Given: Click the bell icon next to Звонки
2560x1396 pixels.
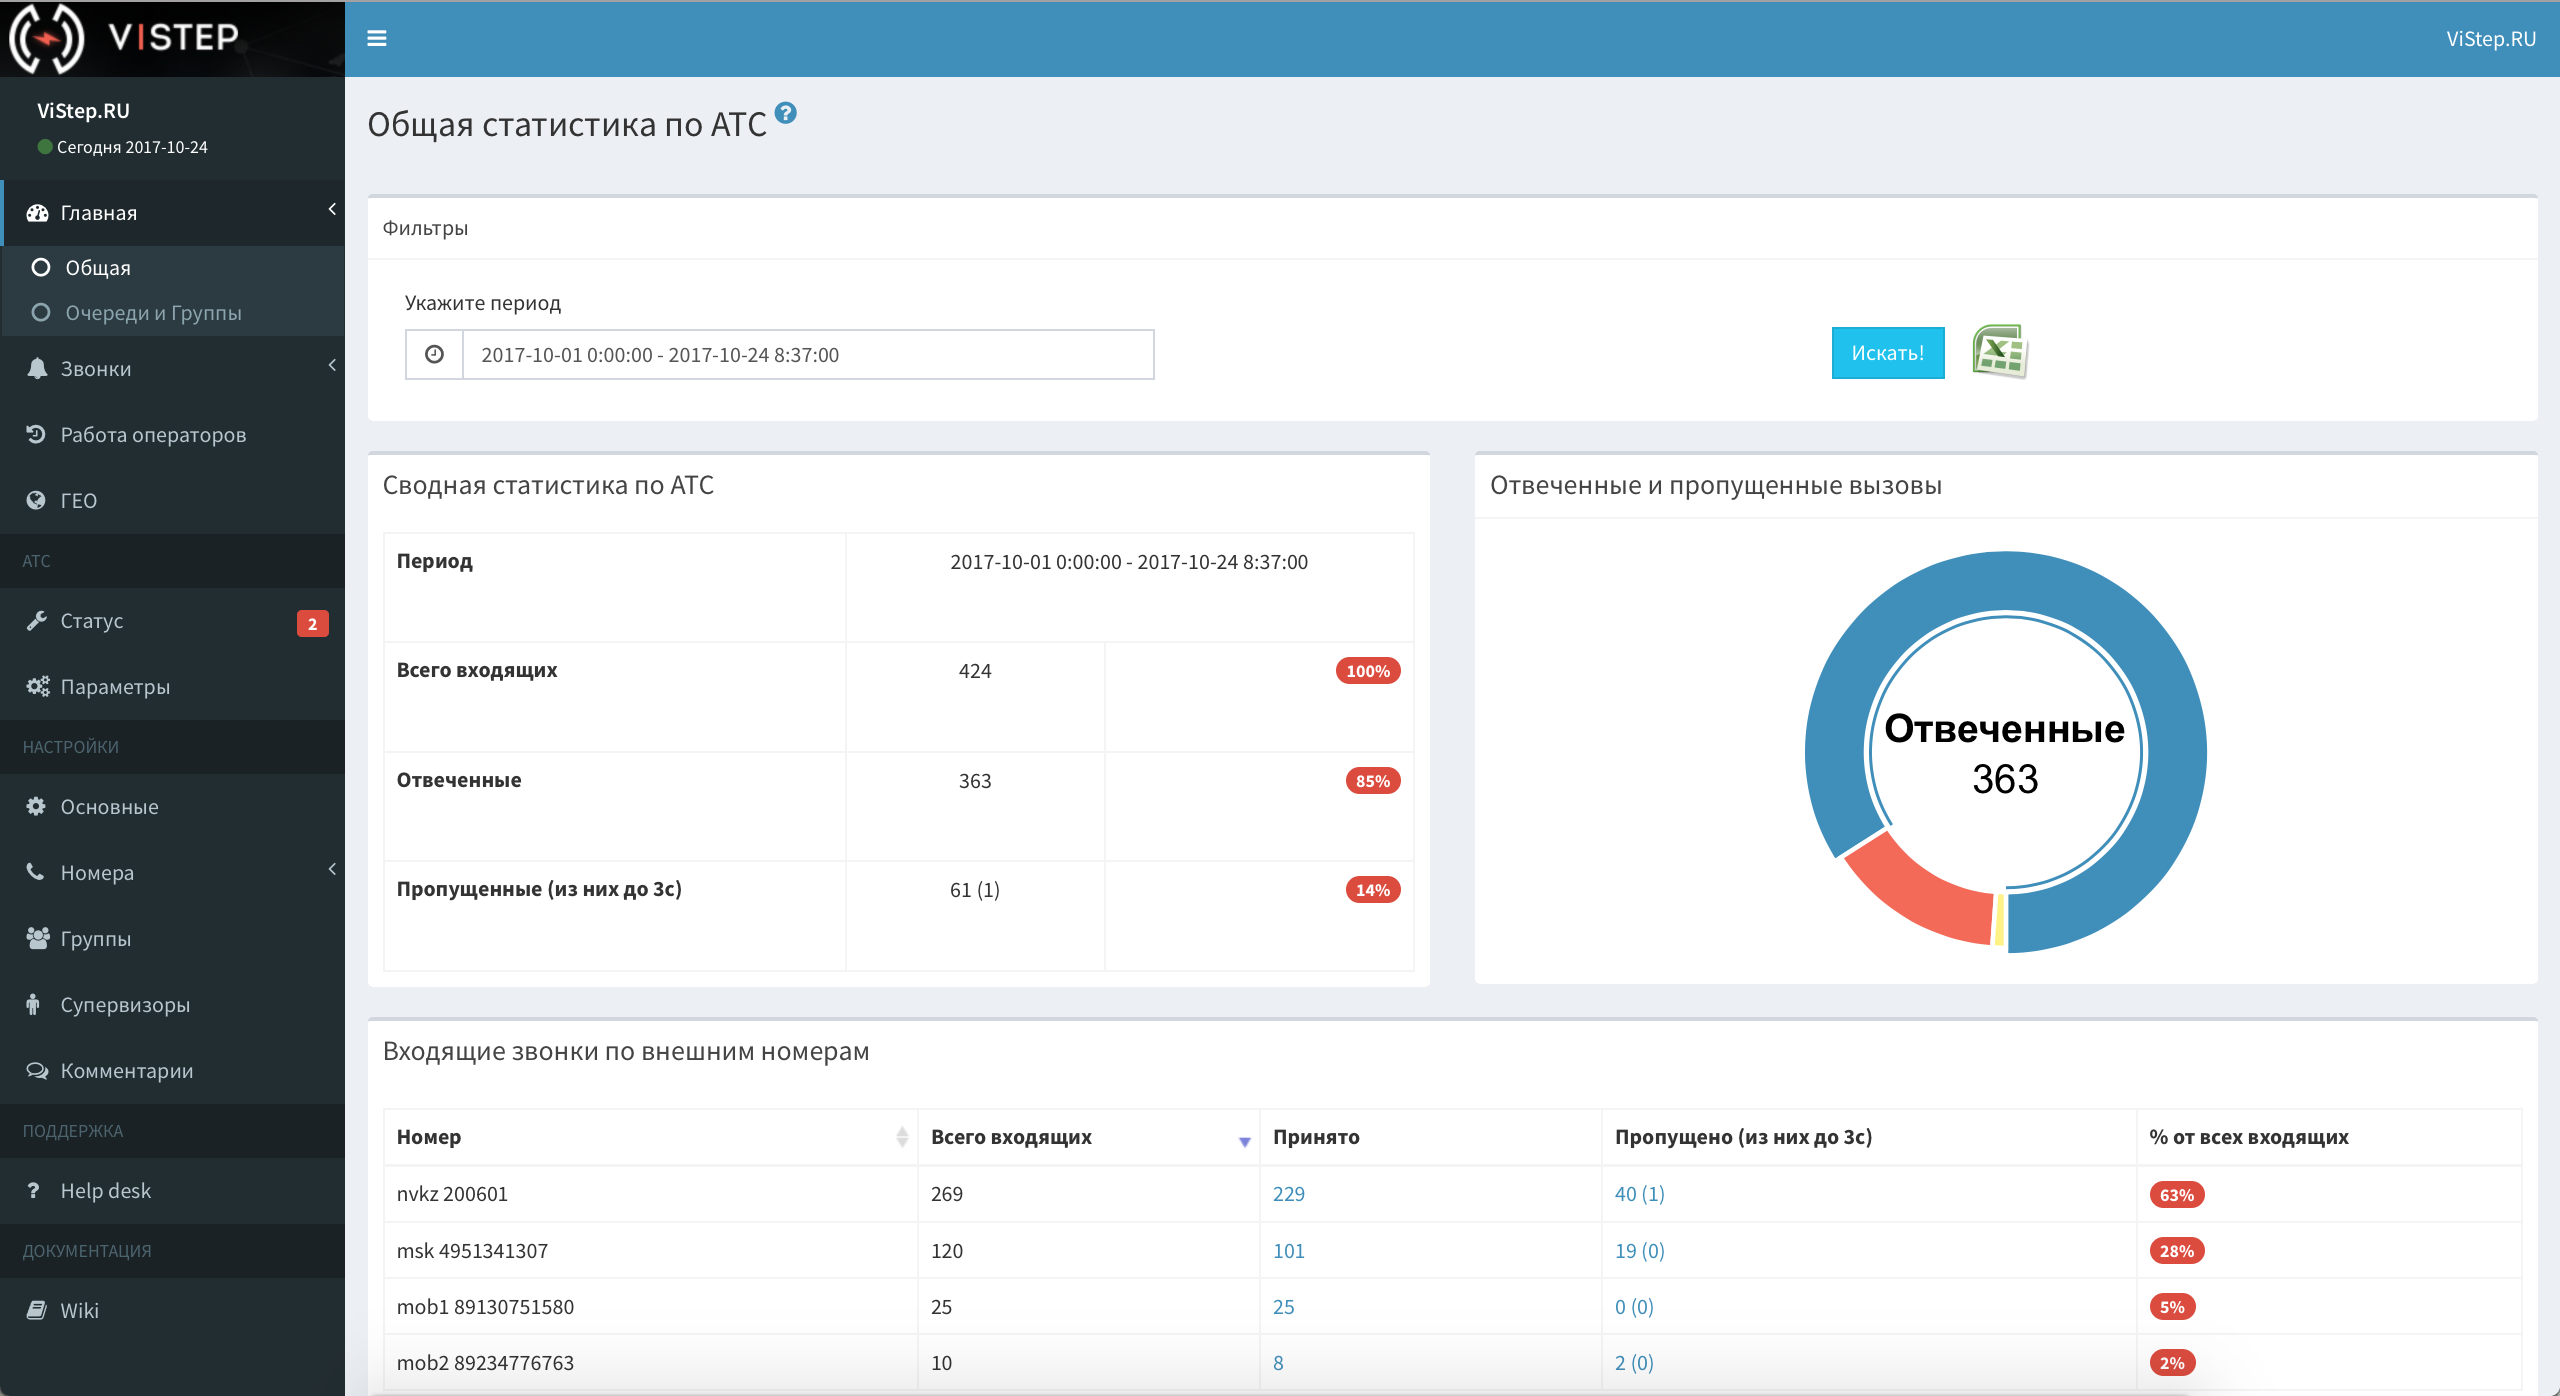Looking at the screenshot, I should click(x=37, y=368).
